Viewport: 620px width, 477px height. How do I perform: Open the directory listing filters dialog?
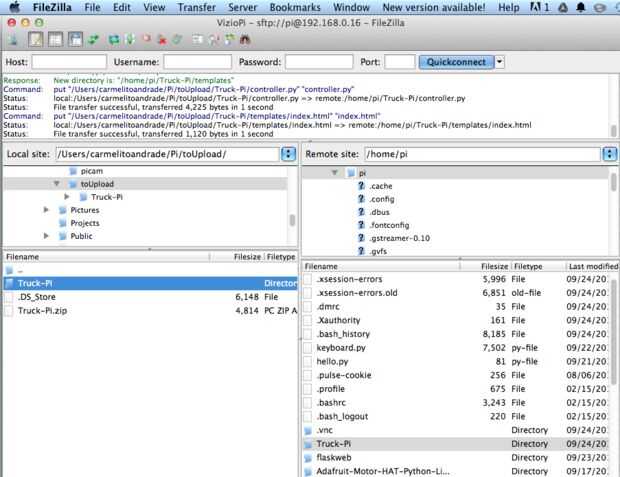click(x=197, y=40)
